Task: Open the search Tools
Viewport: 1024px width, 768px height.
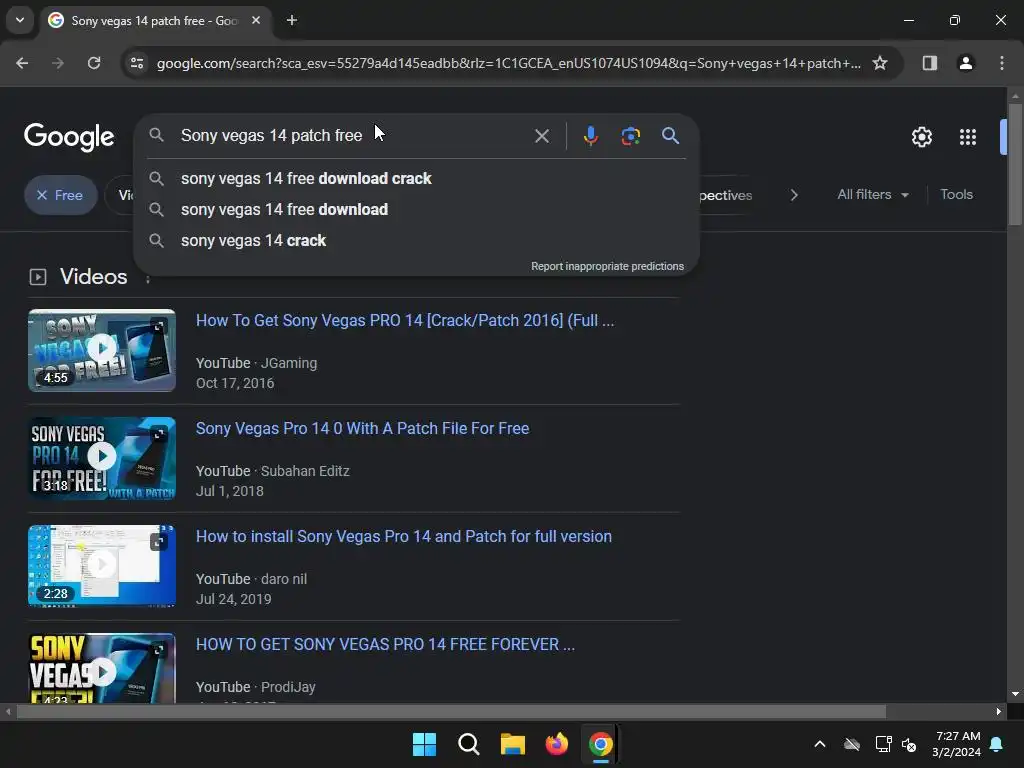Action: (x=956, y=195)
